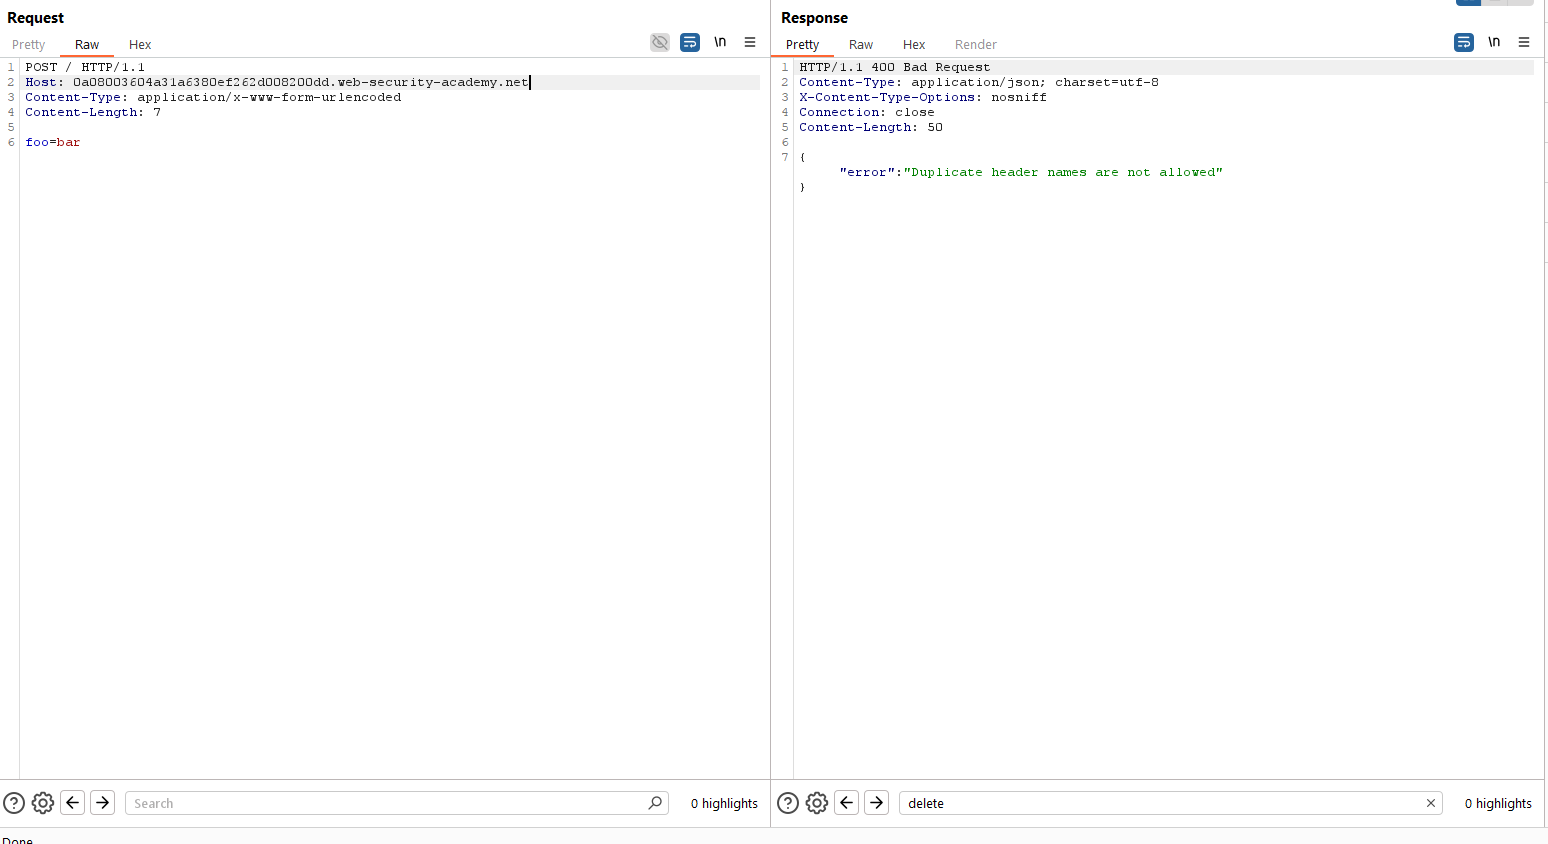Image resolution: width=1548 pixels, height=844 pixels.
Task: Toggle non-printable characters (\n) in Request panel
Action: pos(720,42)
